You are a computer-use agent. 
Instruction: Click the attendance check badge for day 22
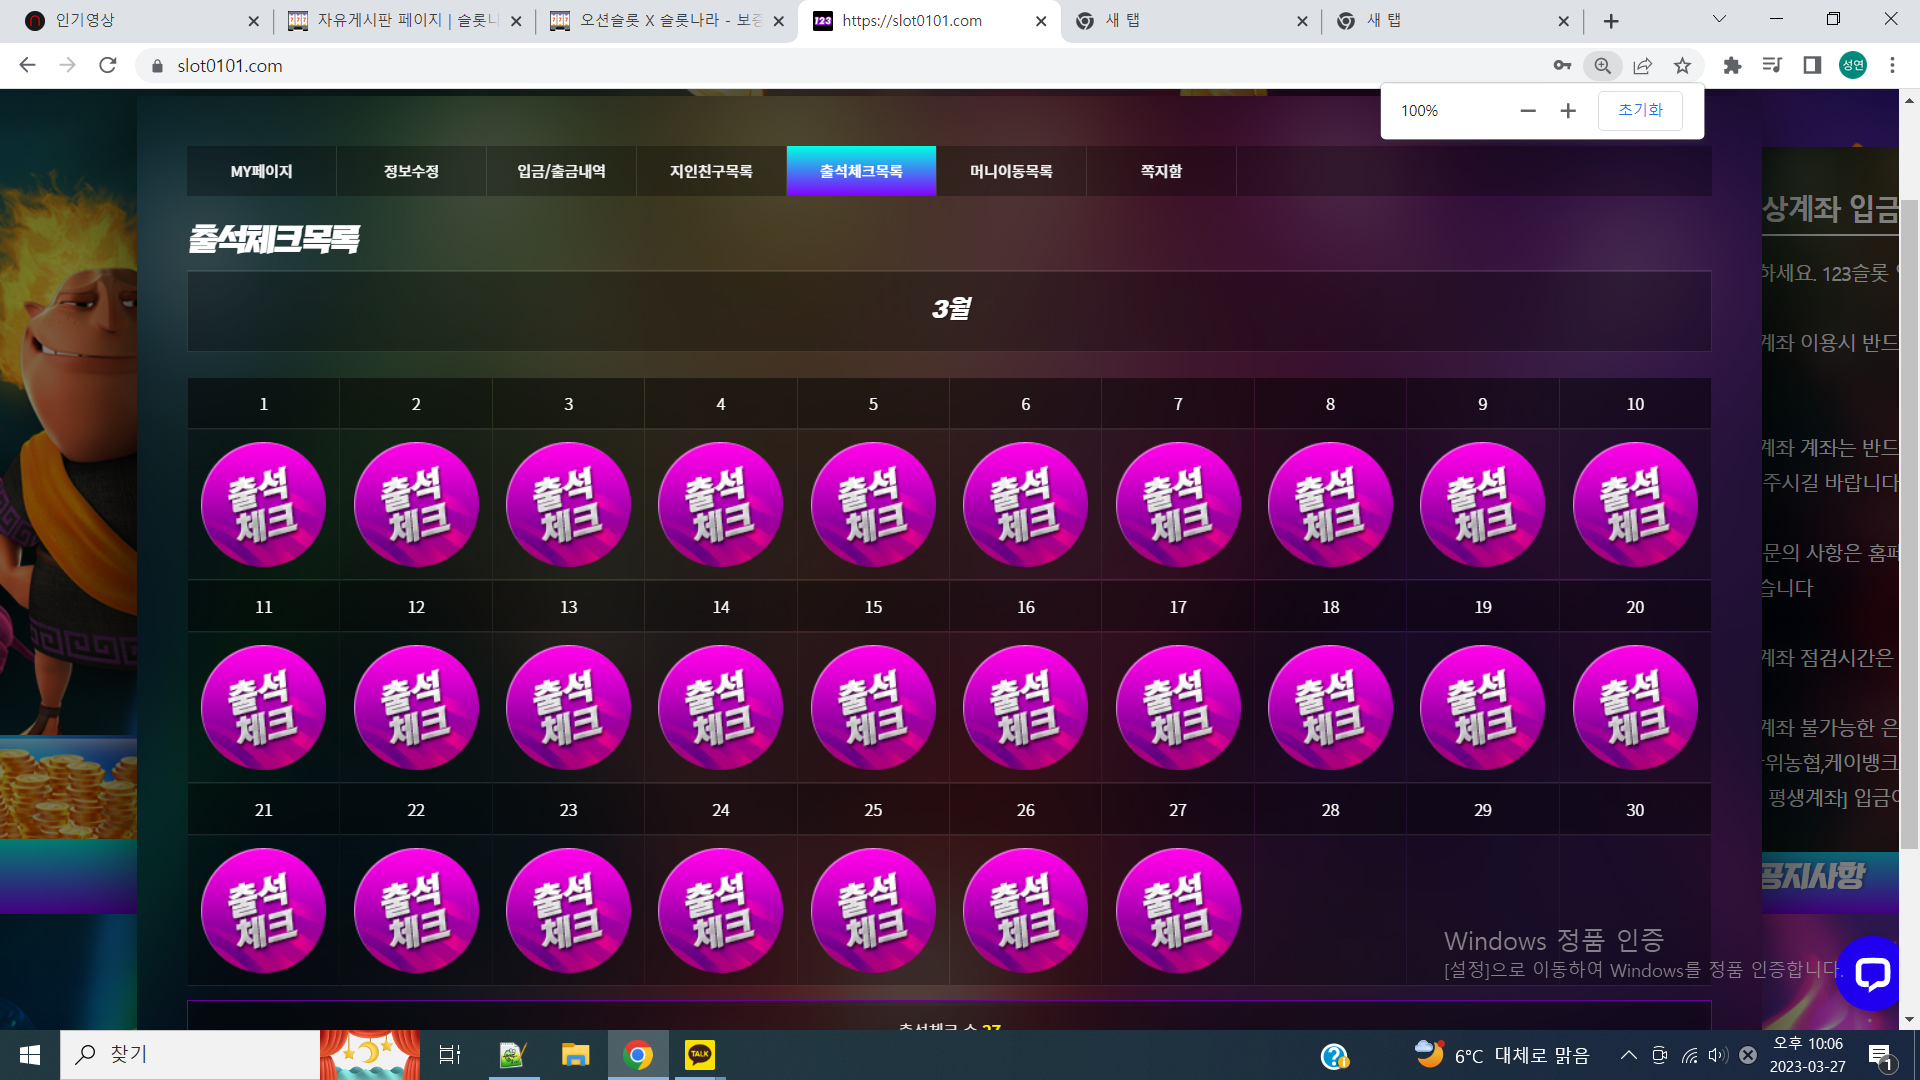point(416,911)
